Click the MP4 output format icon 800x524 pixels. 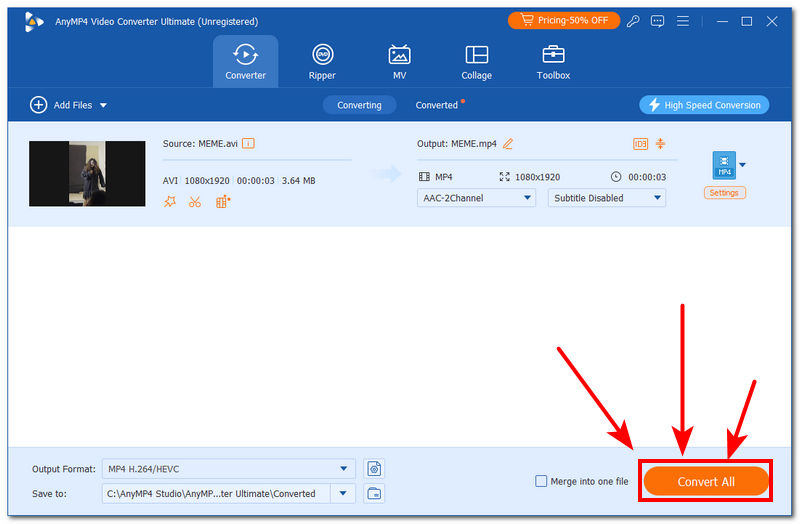click(x=724, y=165)
